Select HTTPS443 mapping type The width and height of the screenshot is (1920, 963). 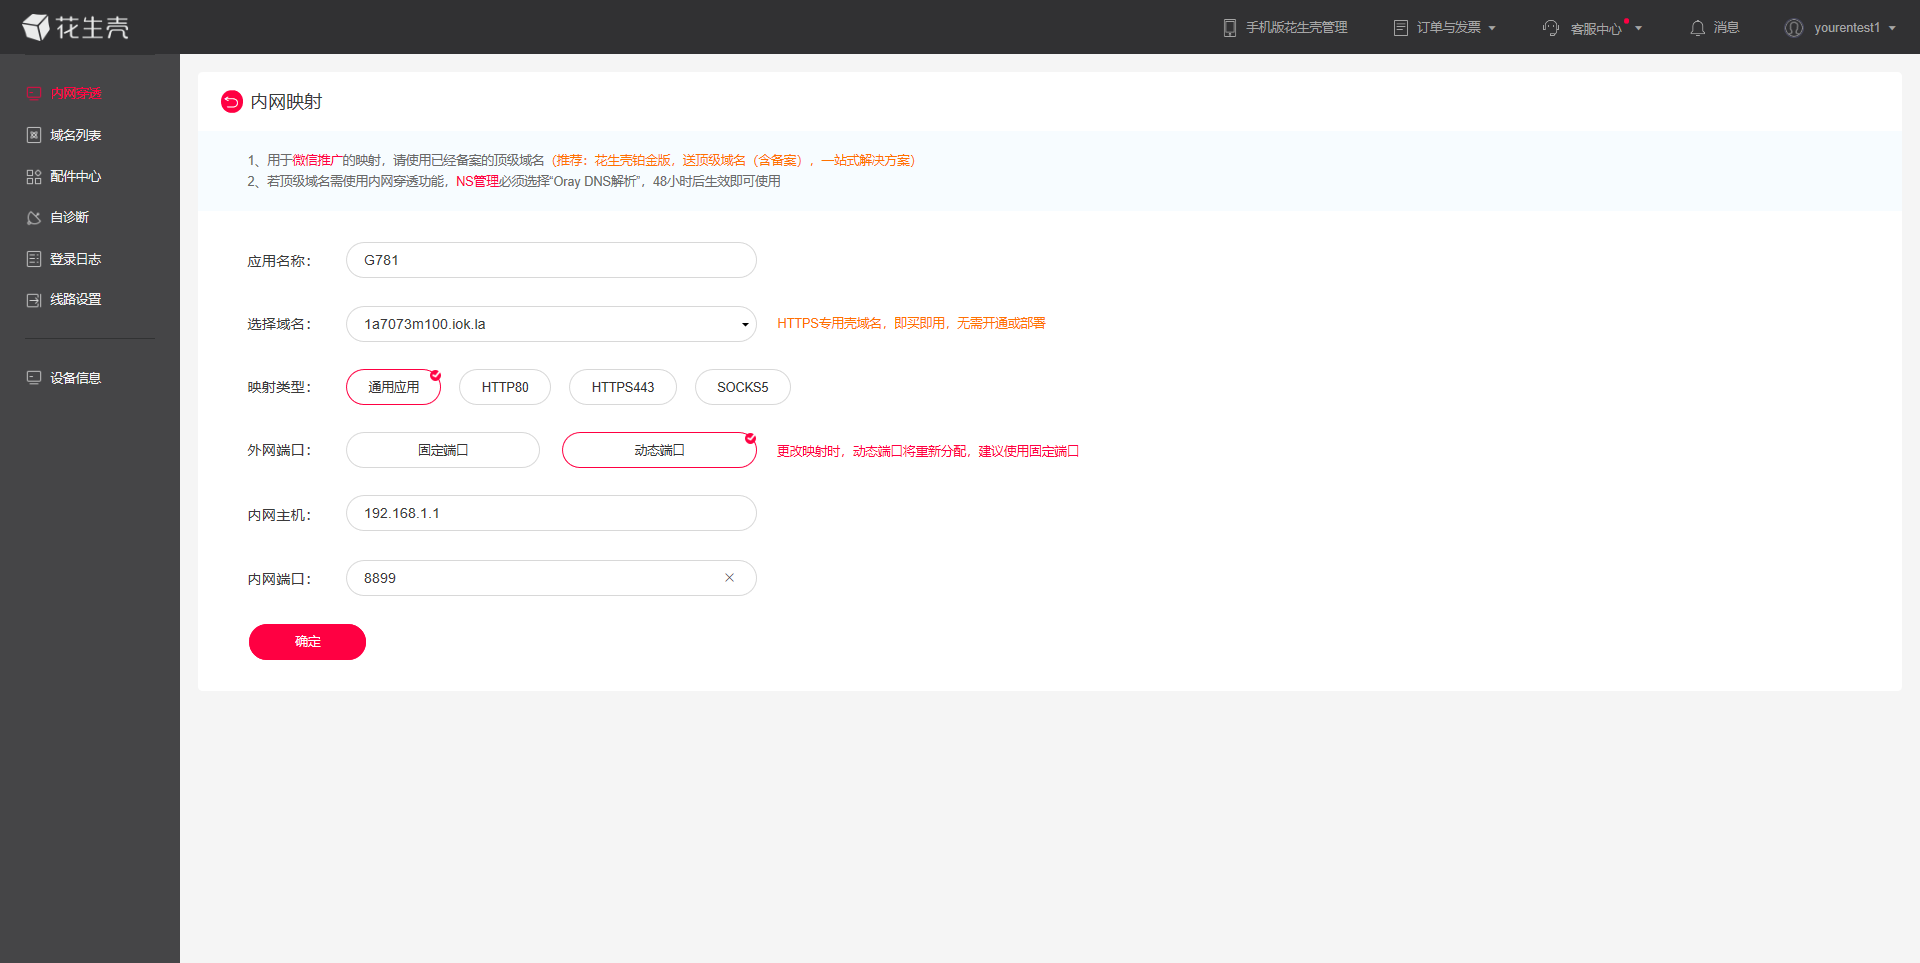622,387
